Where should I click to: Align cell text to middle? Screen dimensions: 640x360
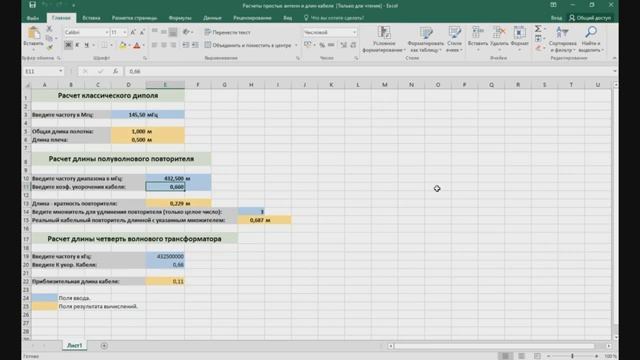164,32
